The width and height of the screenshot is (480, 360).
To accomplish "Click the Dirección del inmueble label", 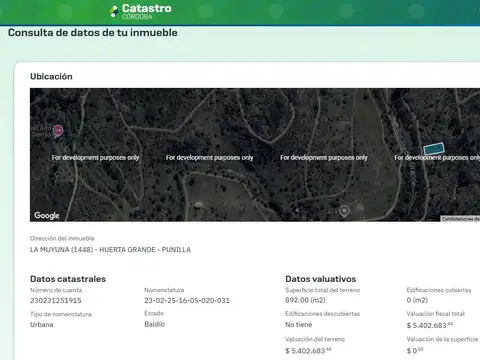I will [62, 238].
